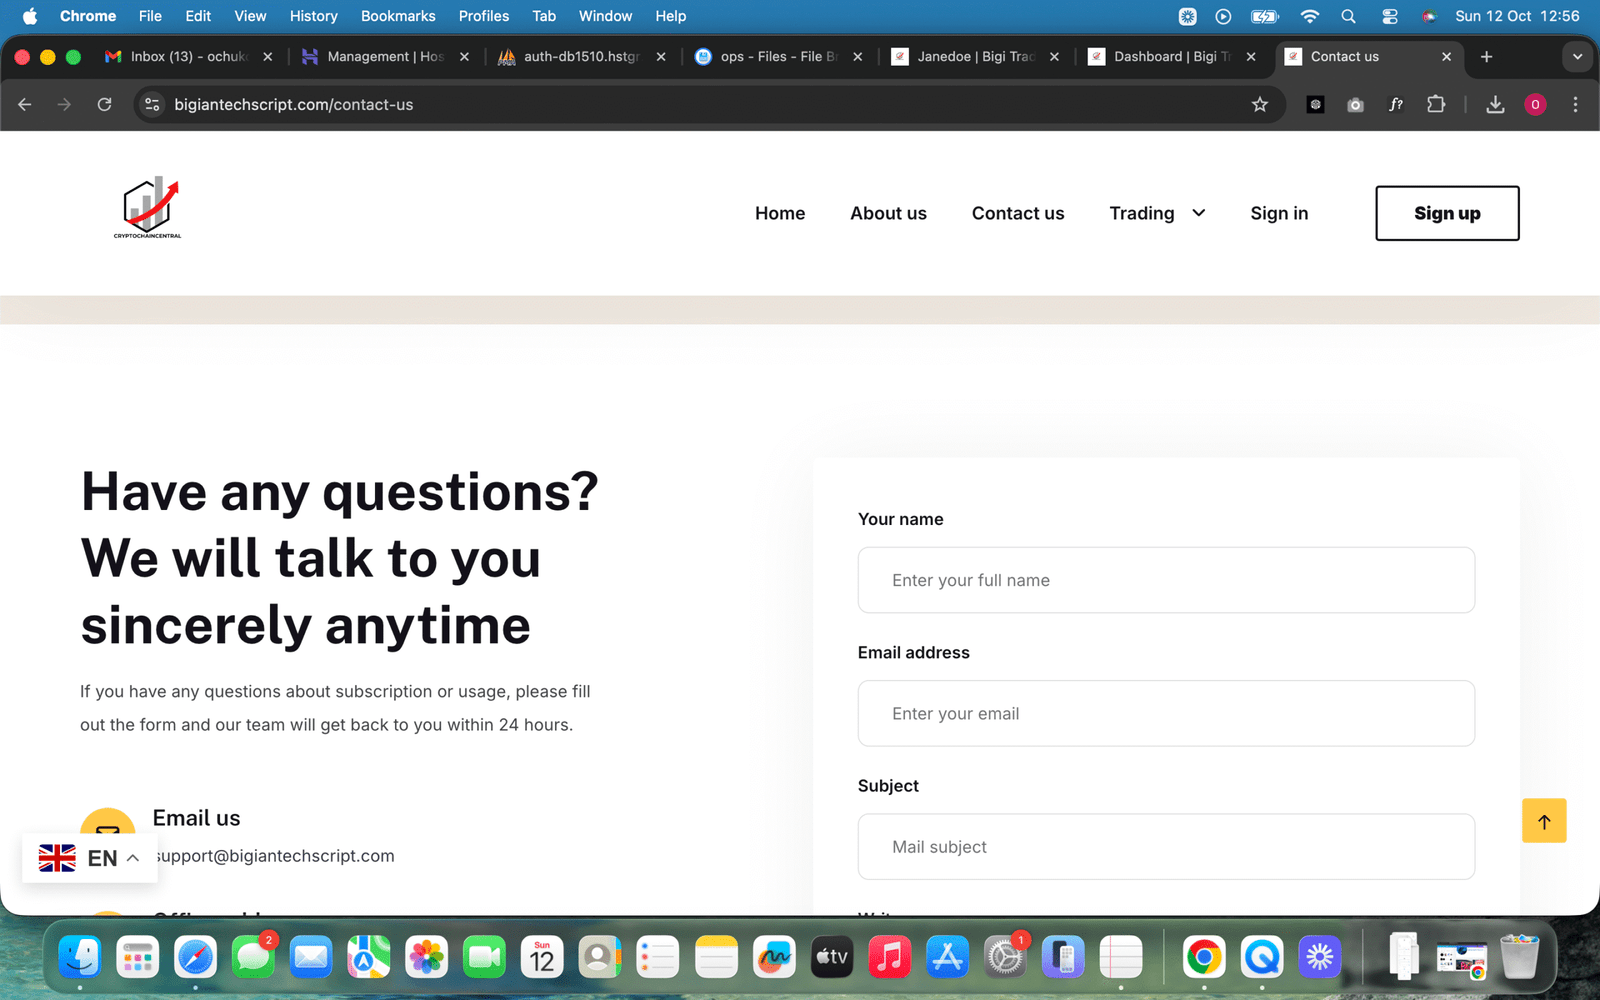Bookmark this page with the star icon
This screenshot has width=1600, height=1000.
pyautogui.click(x=1259, y=105)
